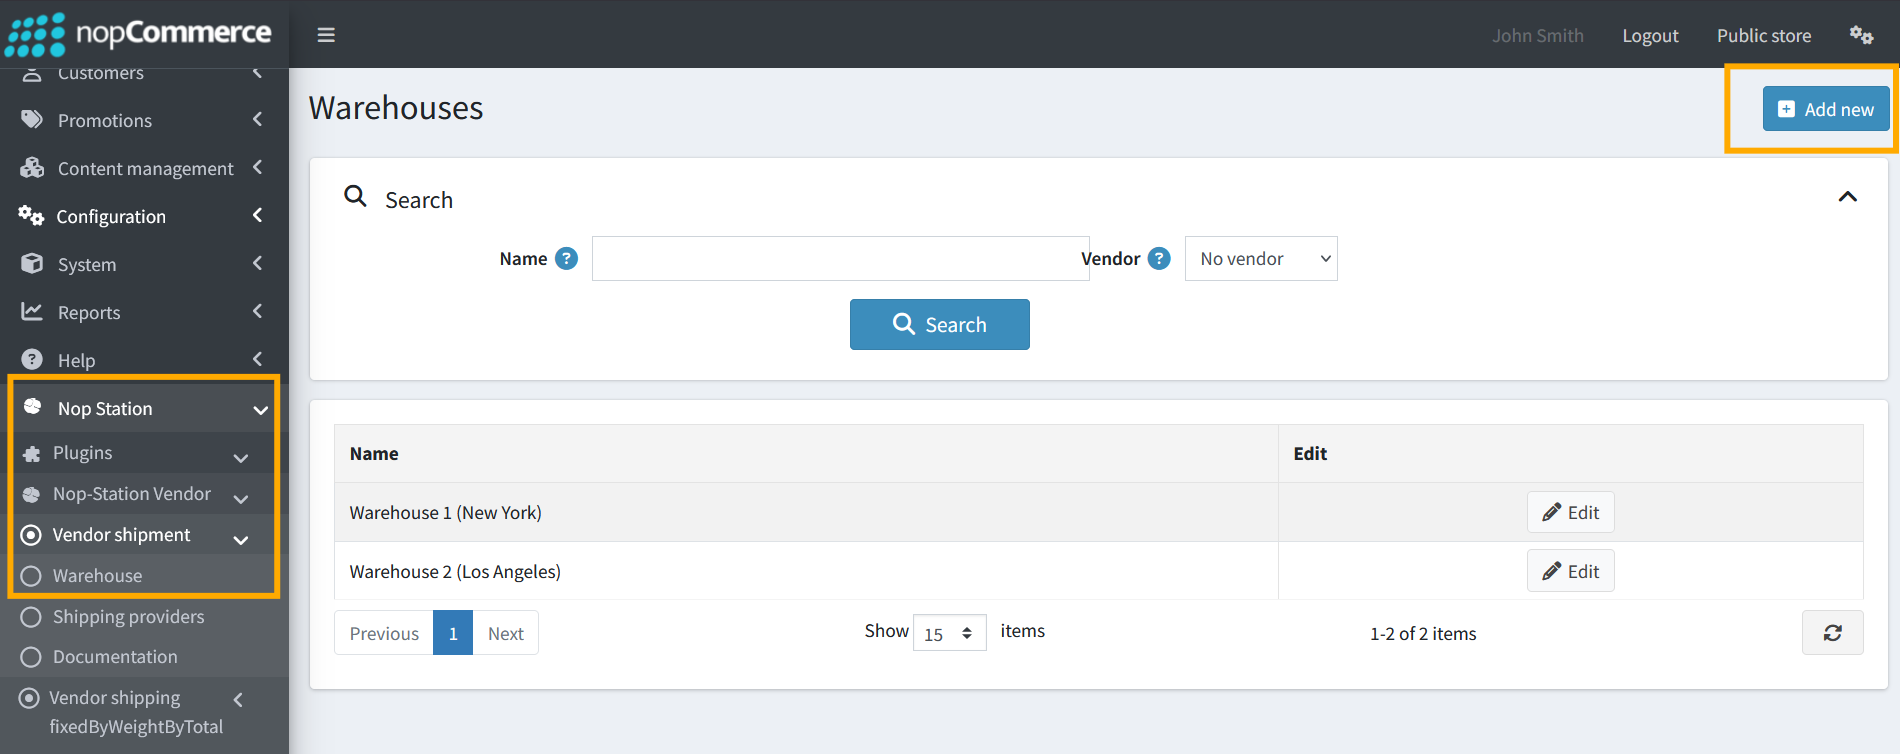The height and width of the screenshot is (754, 1900).
Task: Click the '1-2 of 2 items' text
Action: 1423,634
